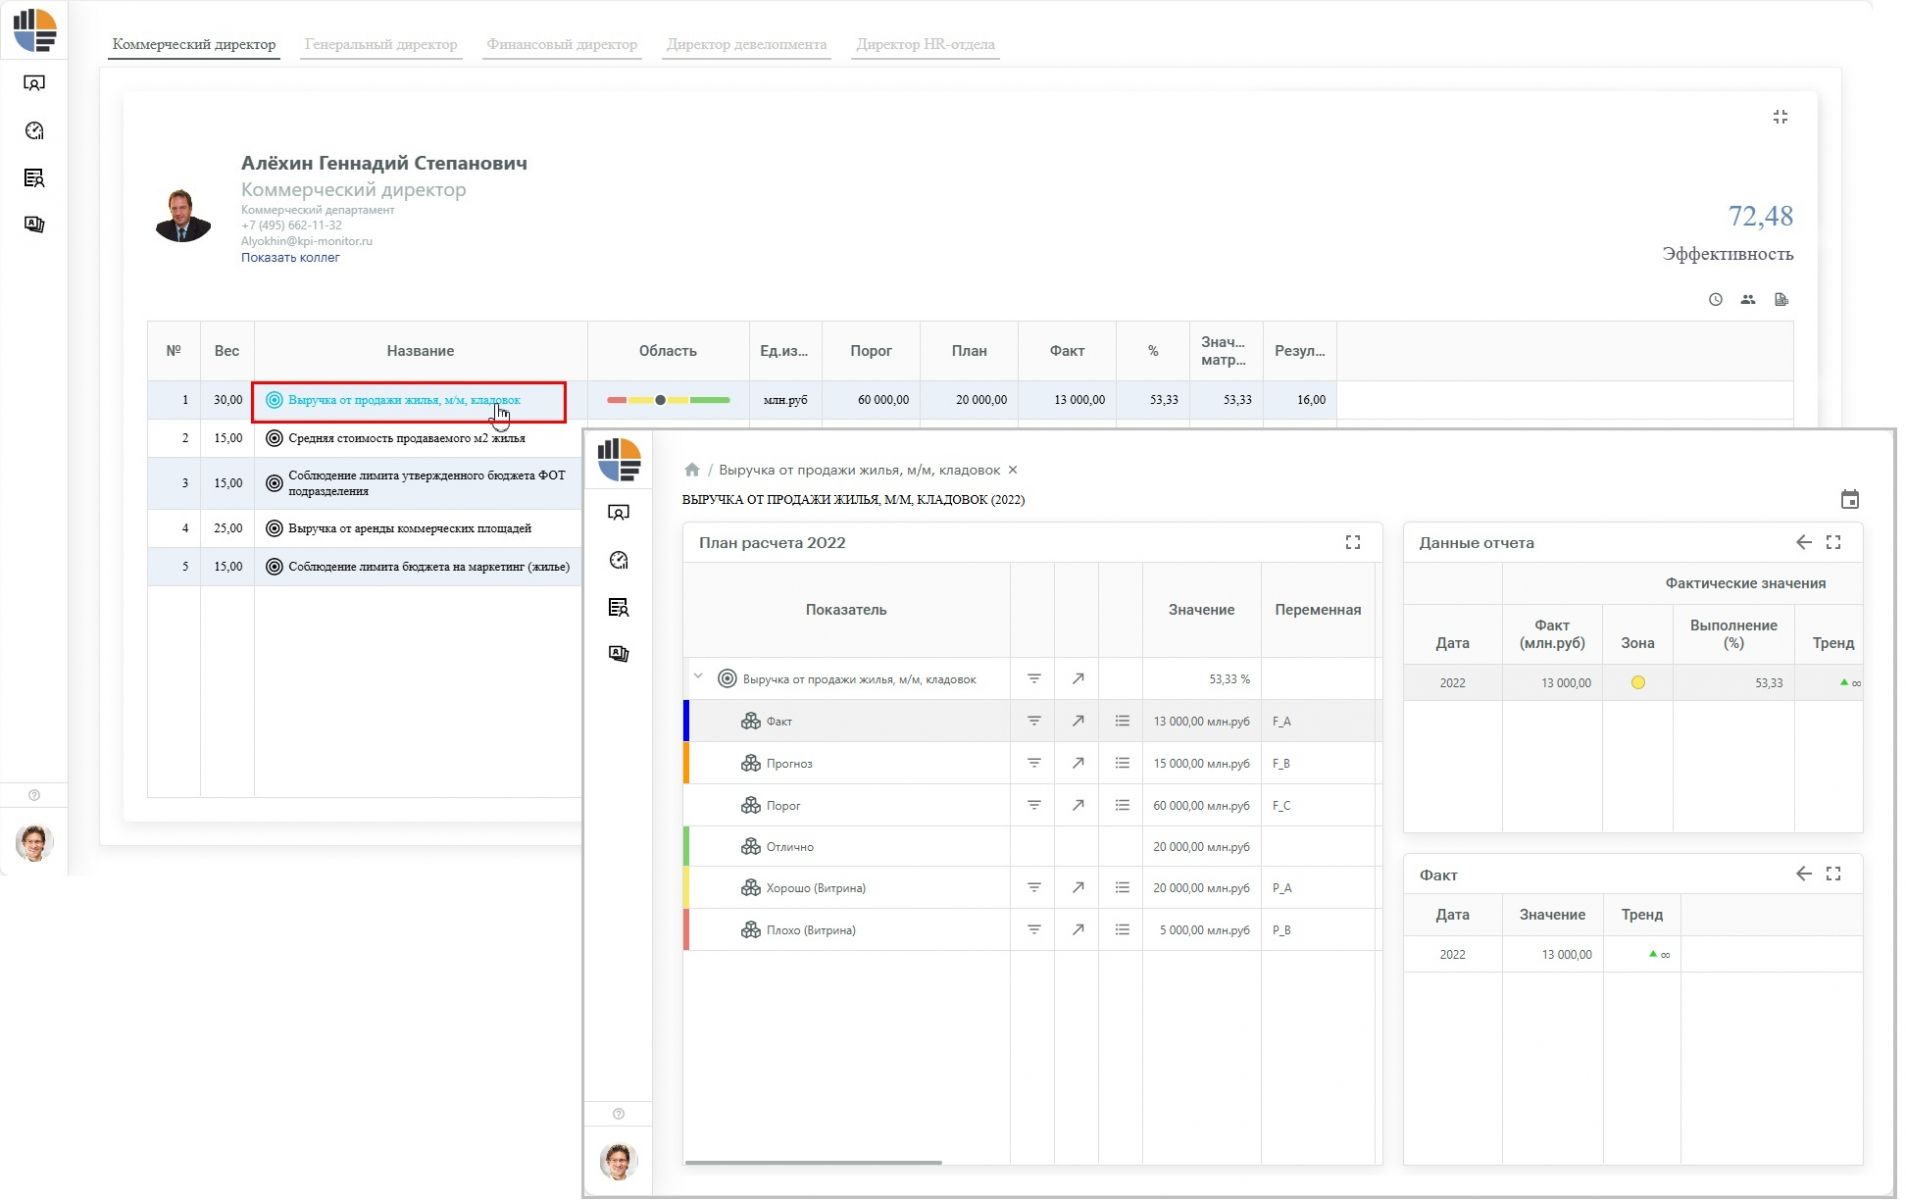Open Директор HR-отдела tab
The height and width of the screenshot is (1200, 1906).
click(925, 44)
